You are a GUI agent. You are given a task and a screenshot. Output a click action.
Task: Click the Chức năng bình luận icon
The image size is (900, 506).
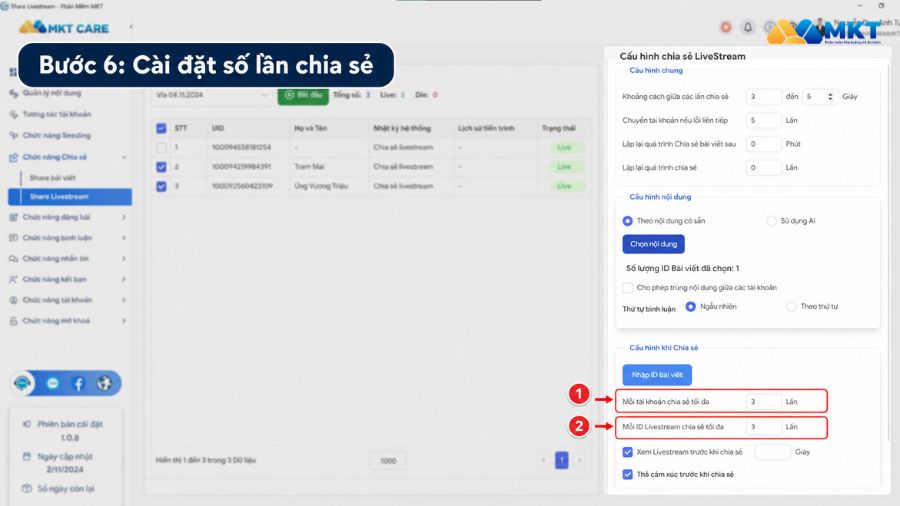pyautogui.click(x=14, y=238)
